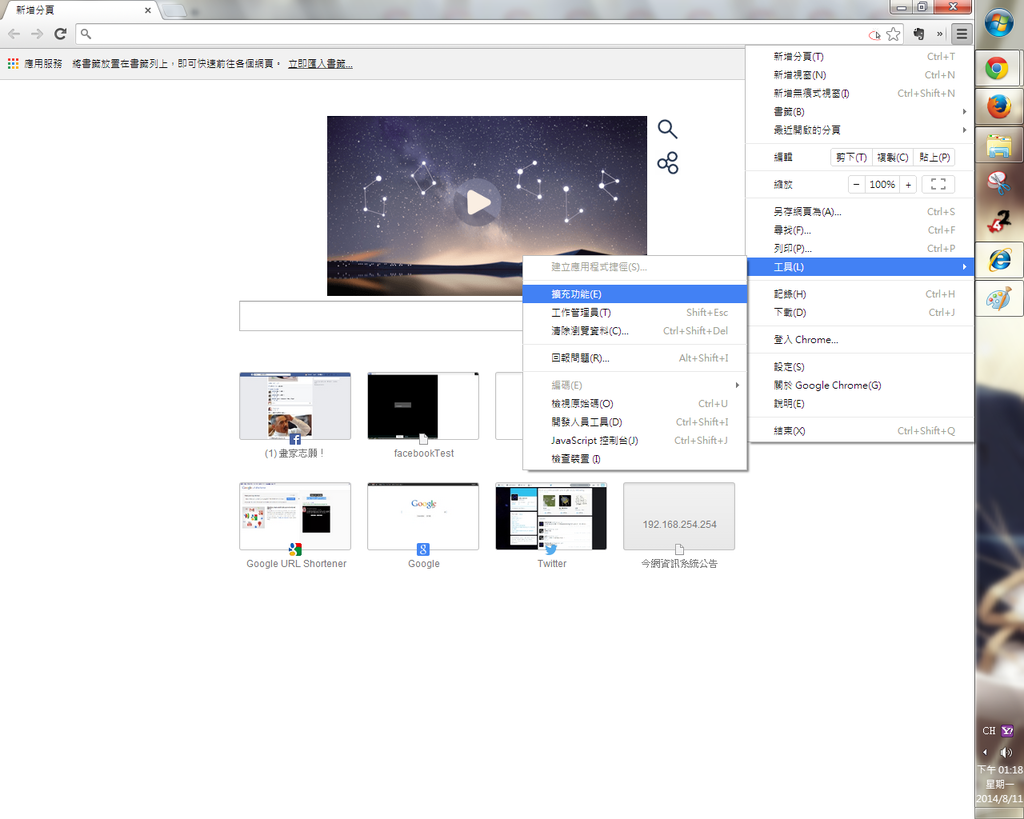
Task: Open Internet Explorer from taskbar
Action: click(x=999, y=260)
